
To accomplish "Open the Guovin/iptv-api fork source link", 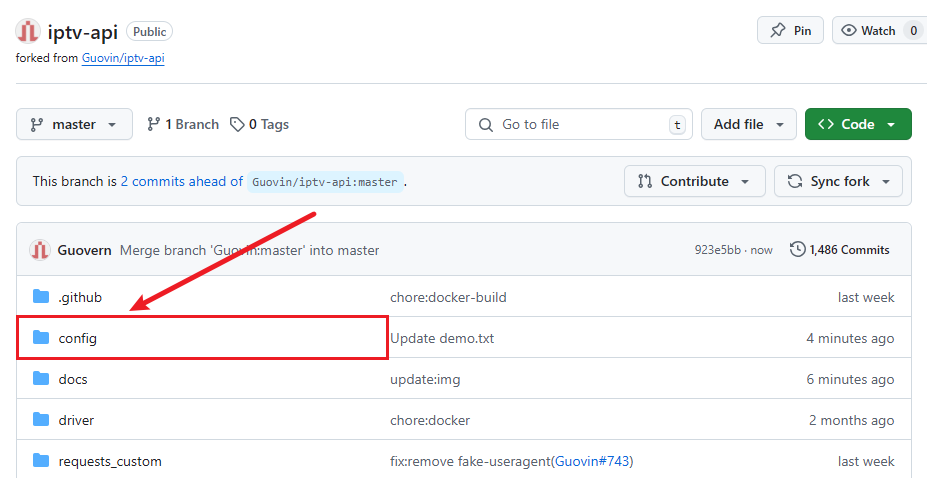I will [x=123, y=58].
